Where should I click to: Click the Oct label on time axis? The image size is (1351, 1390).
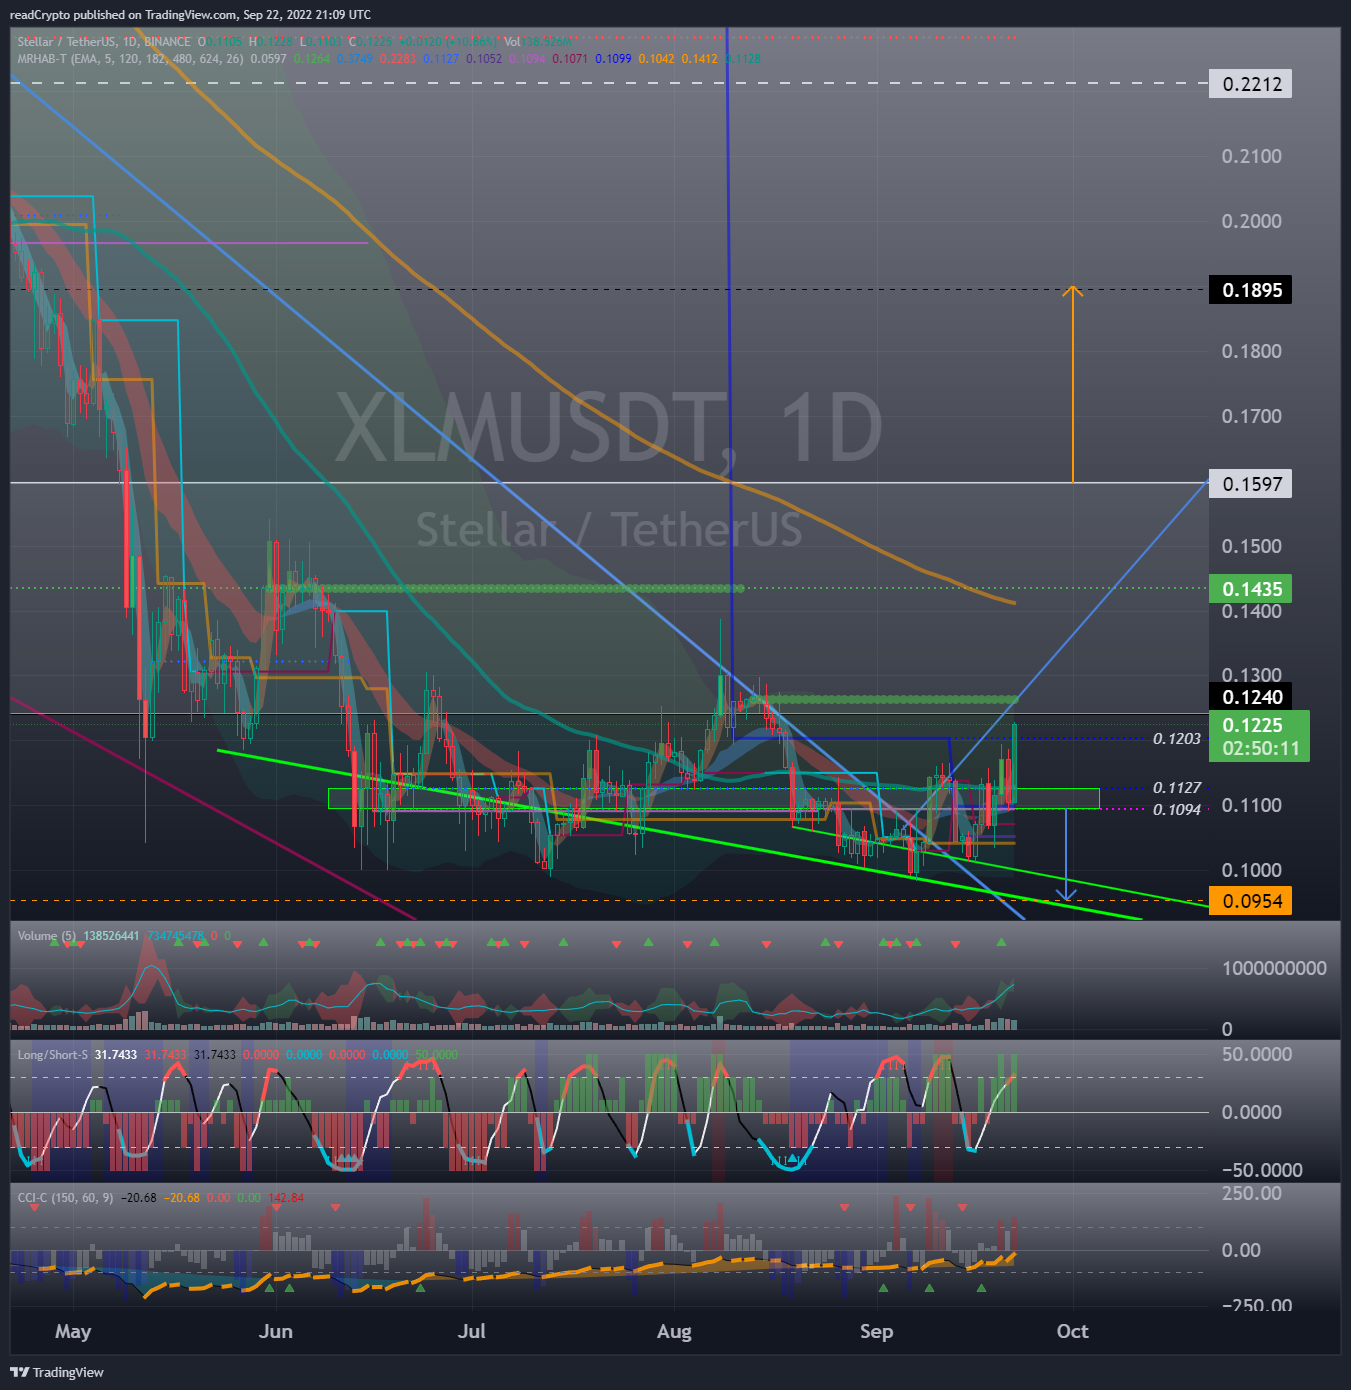(1072, 1332)
